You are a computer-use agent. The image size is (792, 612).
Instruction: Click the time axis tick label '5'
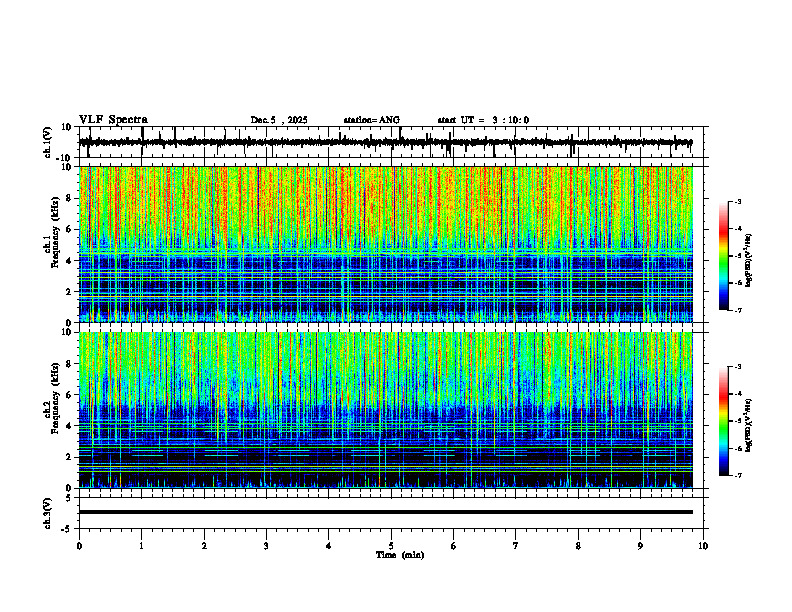(391, 546)
